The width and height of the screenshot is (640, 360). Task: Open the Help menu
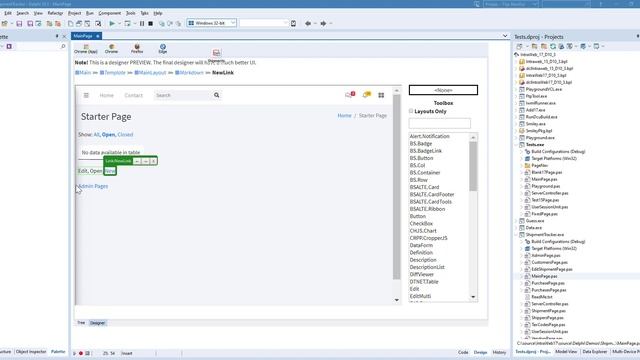[x=158, y=13]
